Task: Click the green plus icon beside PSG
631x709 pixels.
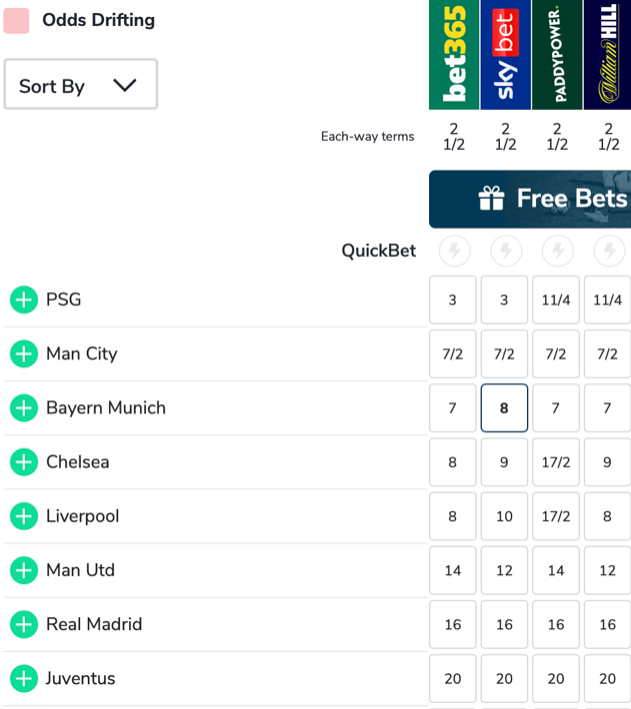Action: [23, 299]
